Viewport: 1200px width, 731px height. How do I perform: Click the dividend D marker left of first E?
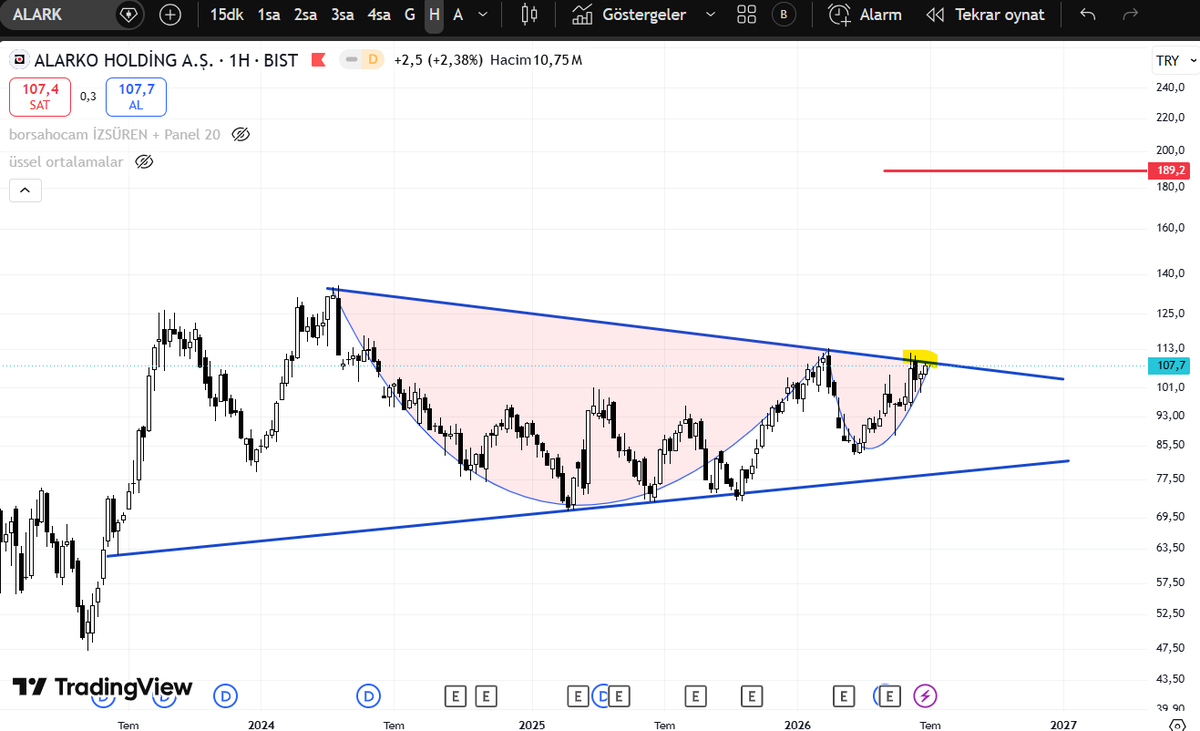click(x=370, y=695)
